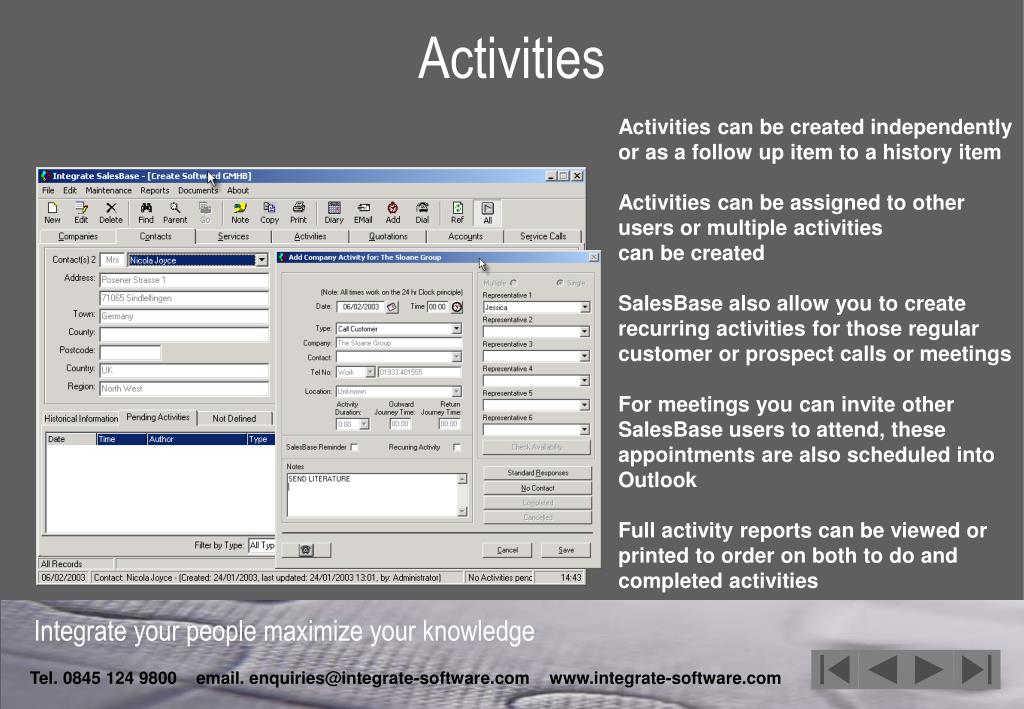Click the Copy toolbar icon
This screenshot has height=709, width=1024.
pos(269,212)
